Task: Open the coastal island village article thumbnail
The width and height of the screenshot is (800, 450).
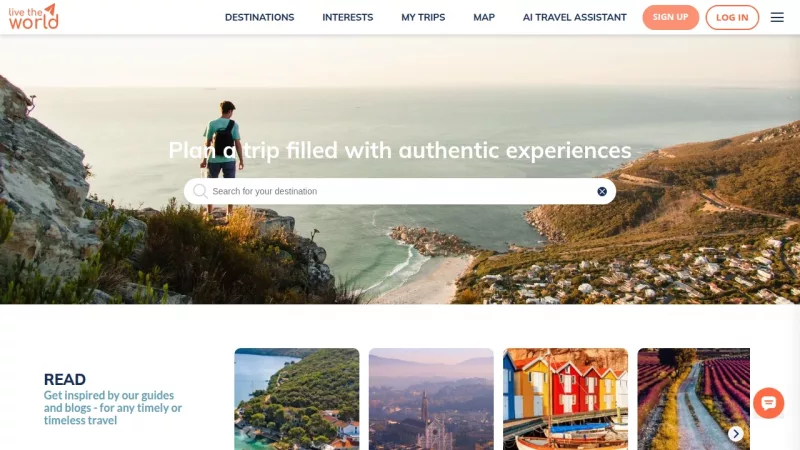Action: 297,399
